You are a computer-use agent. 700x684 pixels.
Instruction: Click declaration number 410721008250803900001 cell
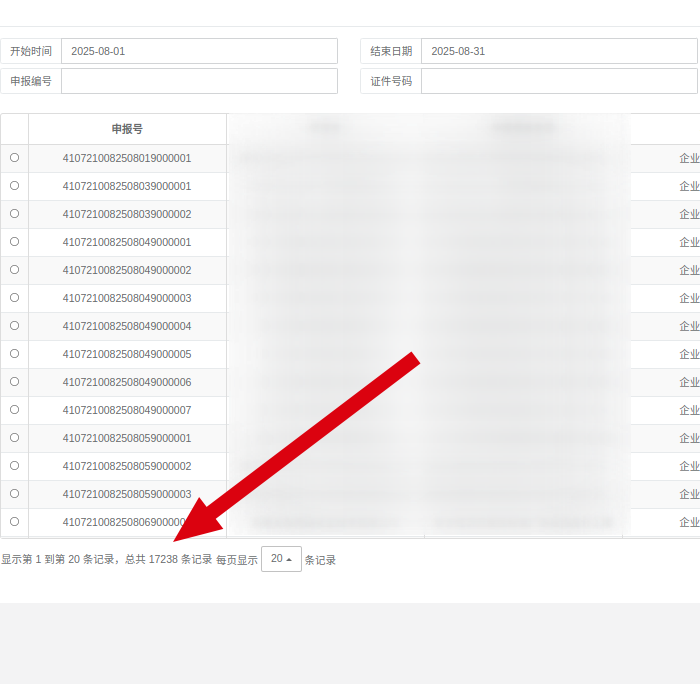(127, 186)
